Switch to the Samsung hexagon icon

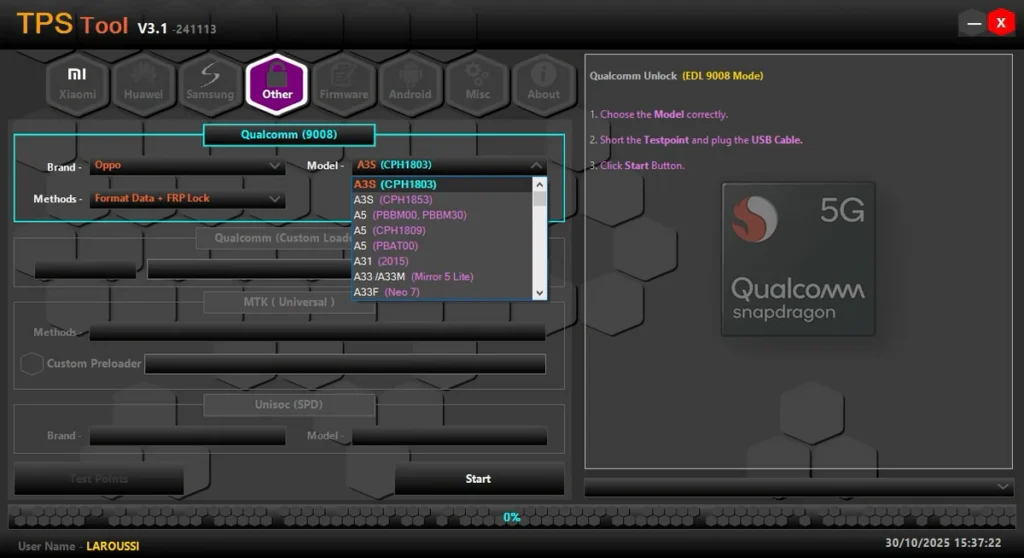click(210, 83)
